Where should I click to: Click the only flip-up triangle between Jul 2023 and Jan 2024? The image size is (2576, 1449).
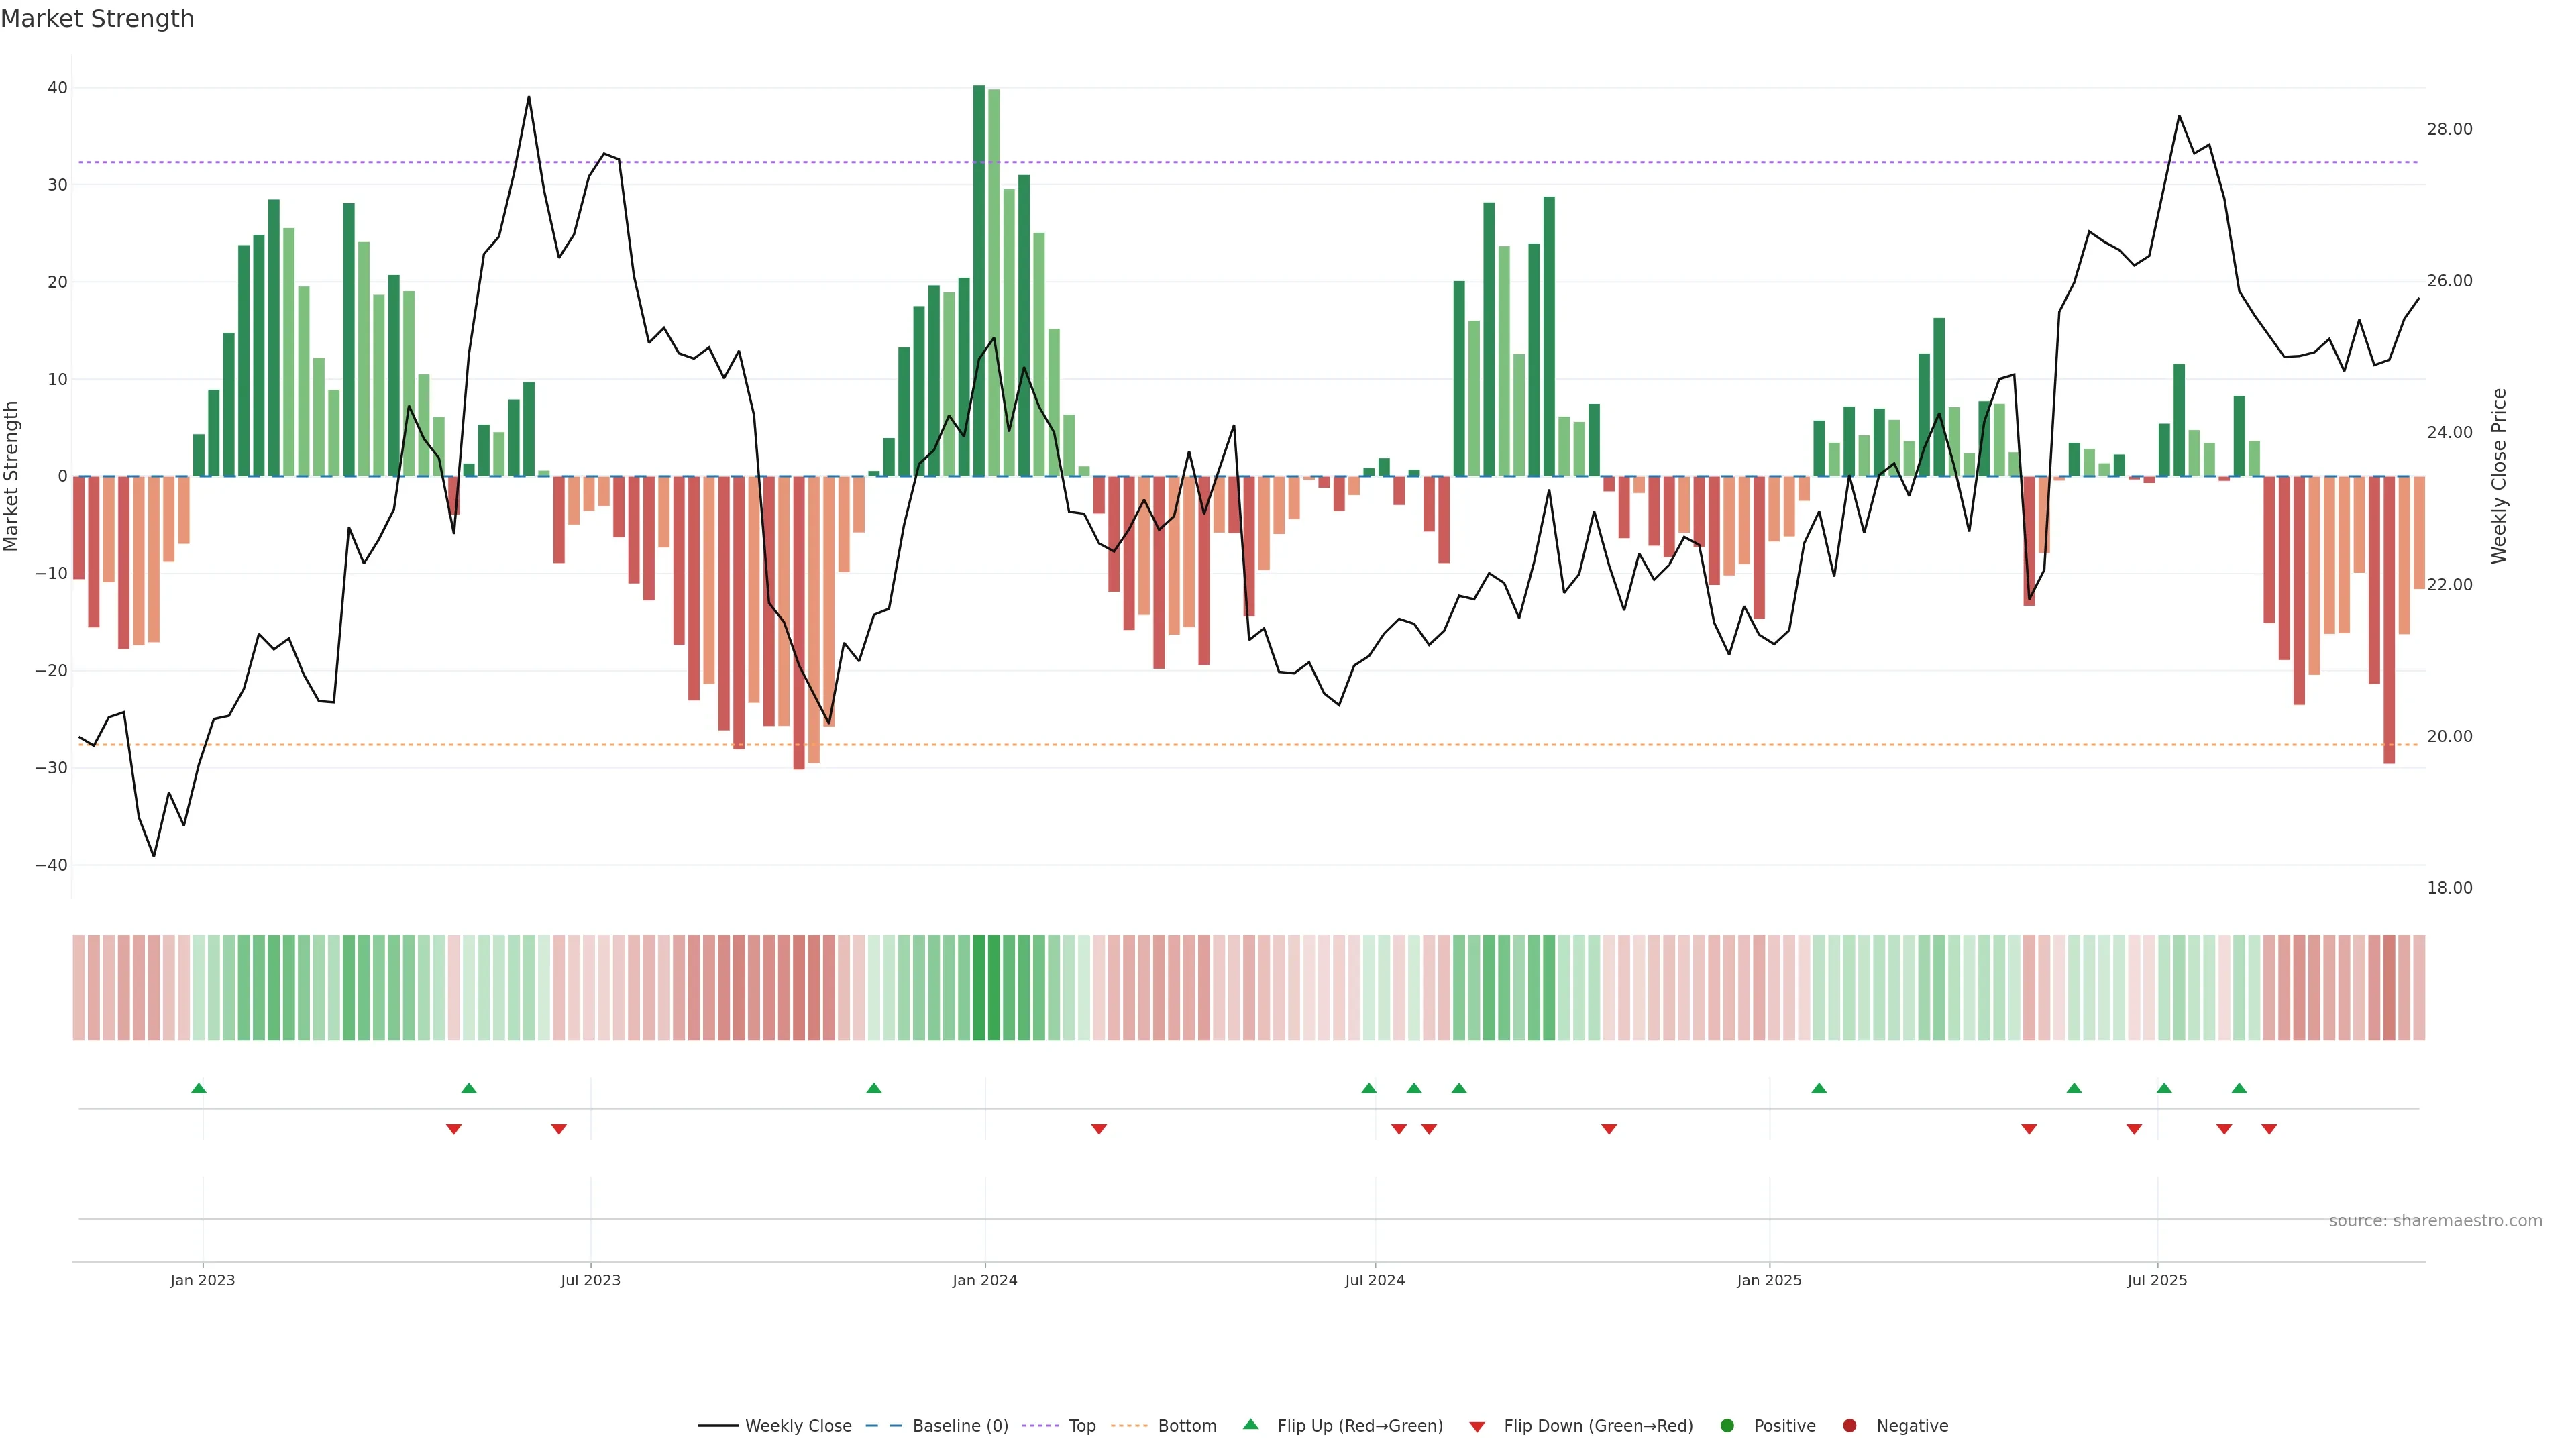click(x=874, y=1088)
